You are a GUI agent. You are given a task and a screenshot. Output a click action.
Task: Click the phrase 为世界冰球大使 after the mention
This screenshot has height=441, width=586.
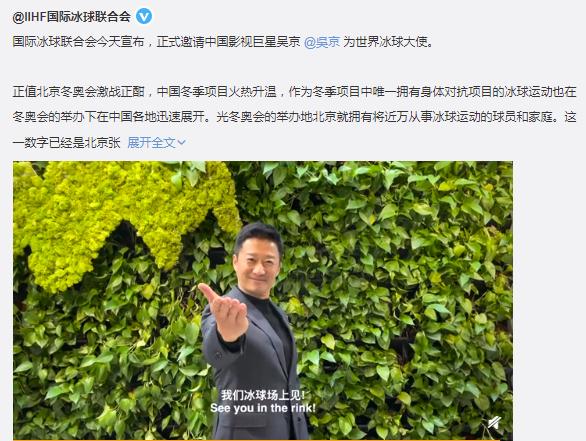pos(388,42)
